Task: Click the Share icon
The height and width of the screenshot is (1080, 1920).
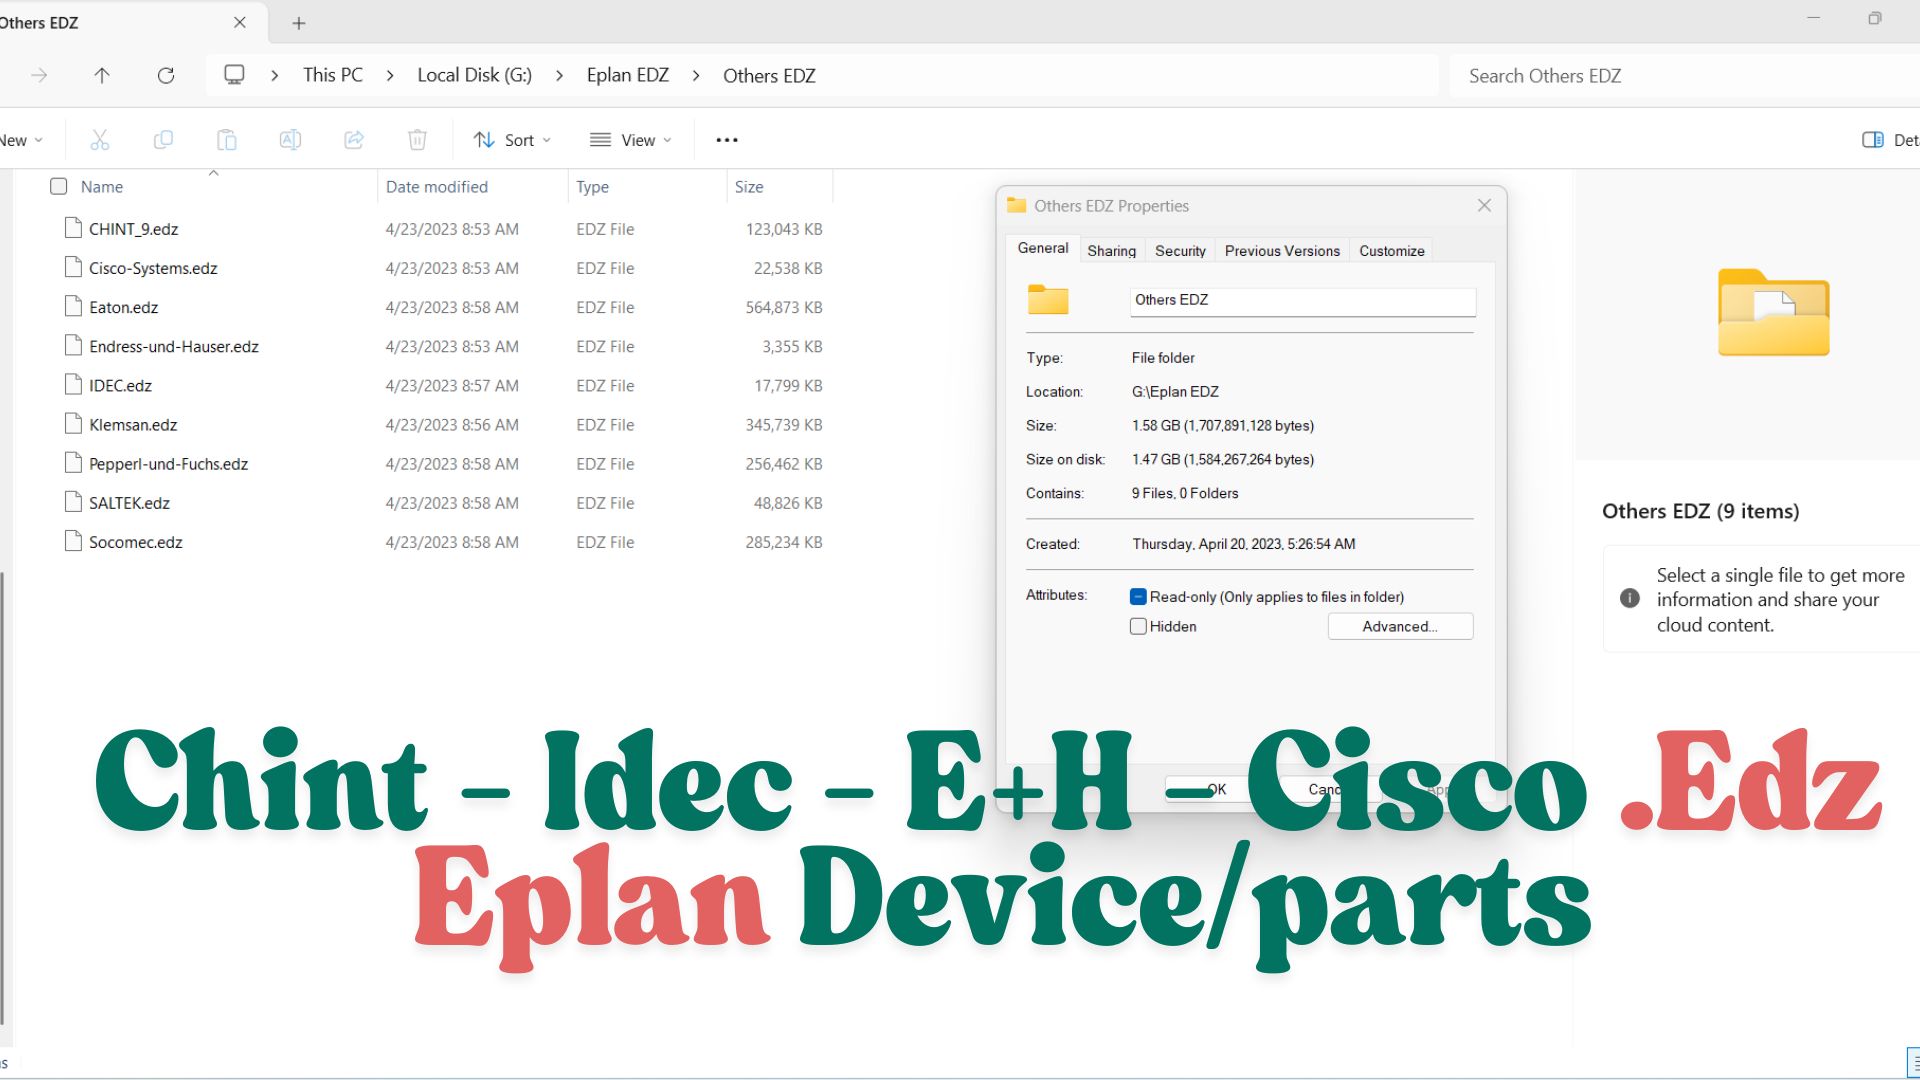Action: (354, 140)
